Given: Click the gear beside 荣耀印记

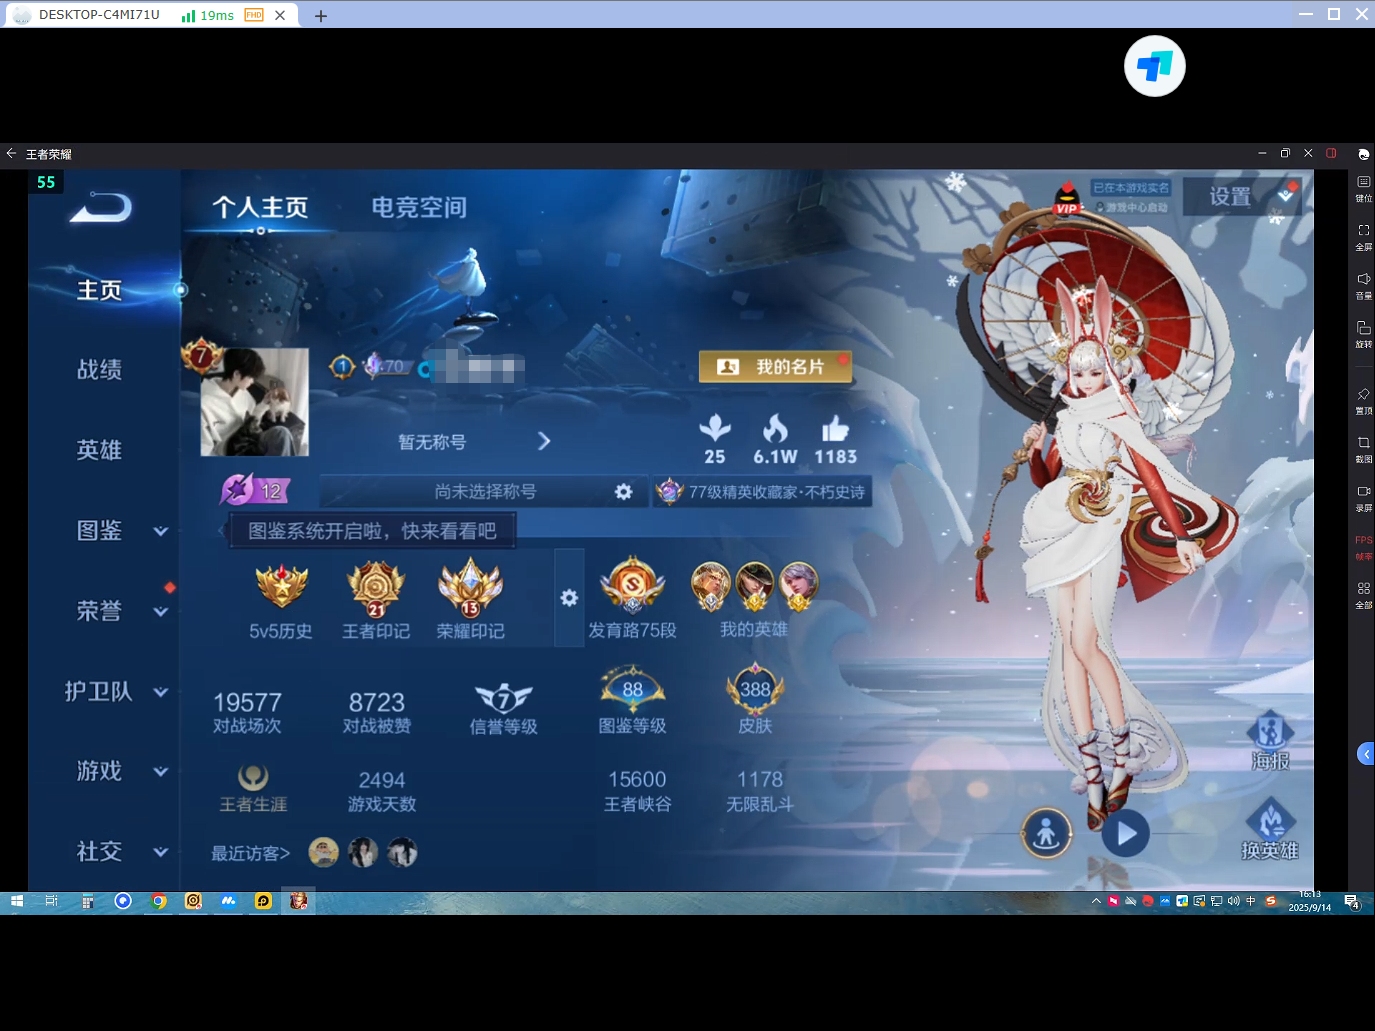Looking at the screenshot, I should point(569,598).
